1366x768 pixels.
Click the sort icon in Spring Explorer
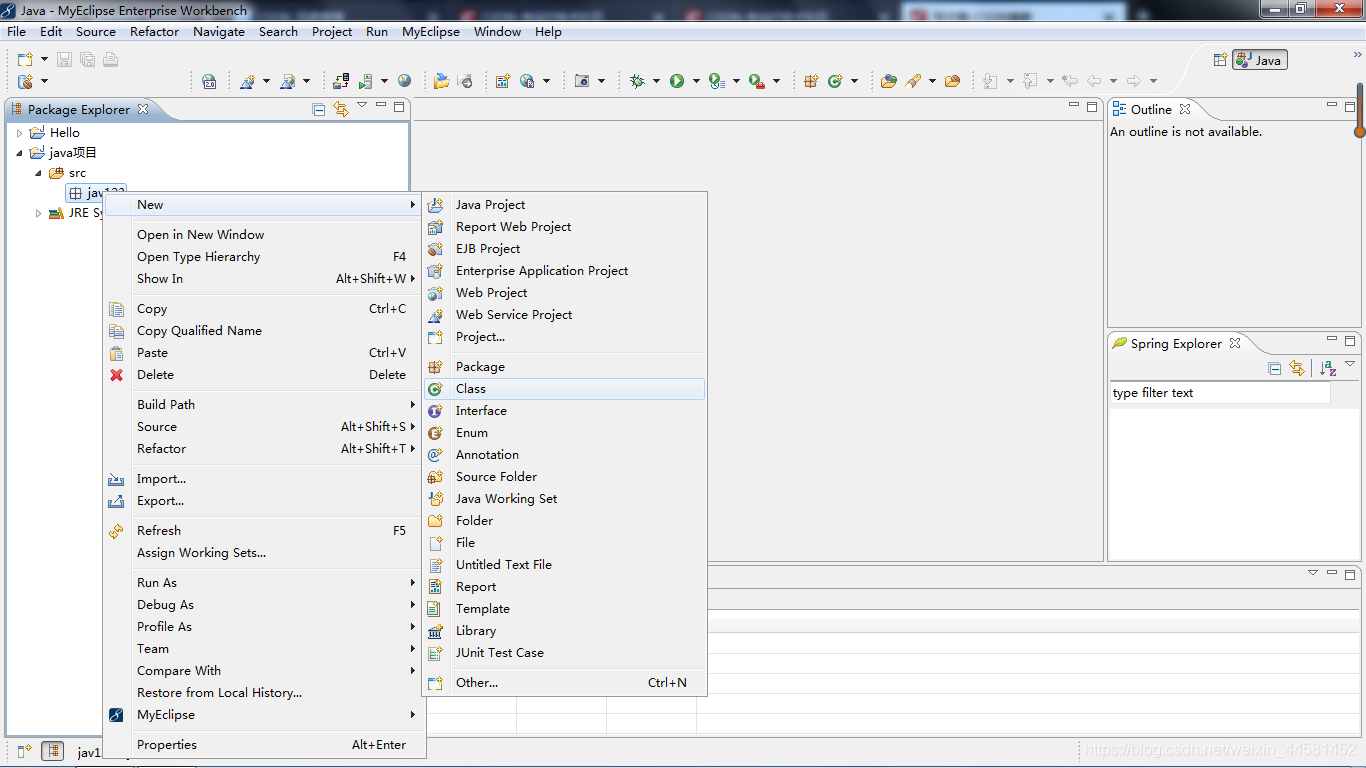point(1328,369)
